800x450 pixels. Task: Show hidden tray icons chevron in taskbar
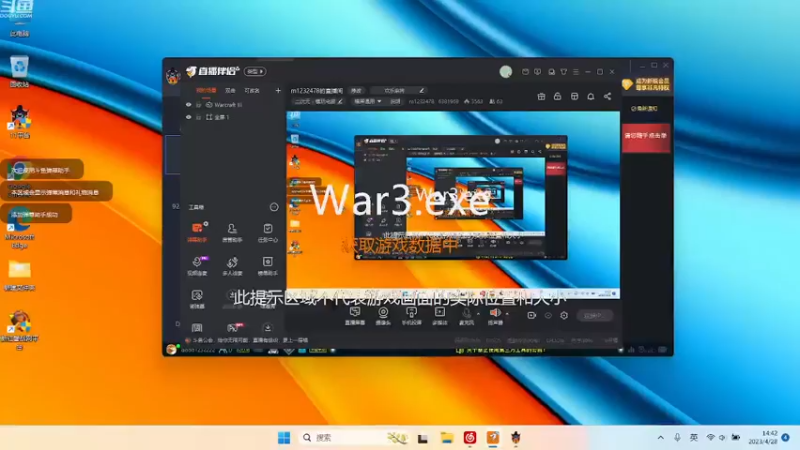(x=661, y=437)
